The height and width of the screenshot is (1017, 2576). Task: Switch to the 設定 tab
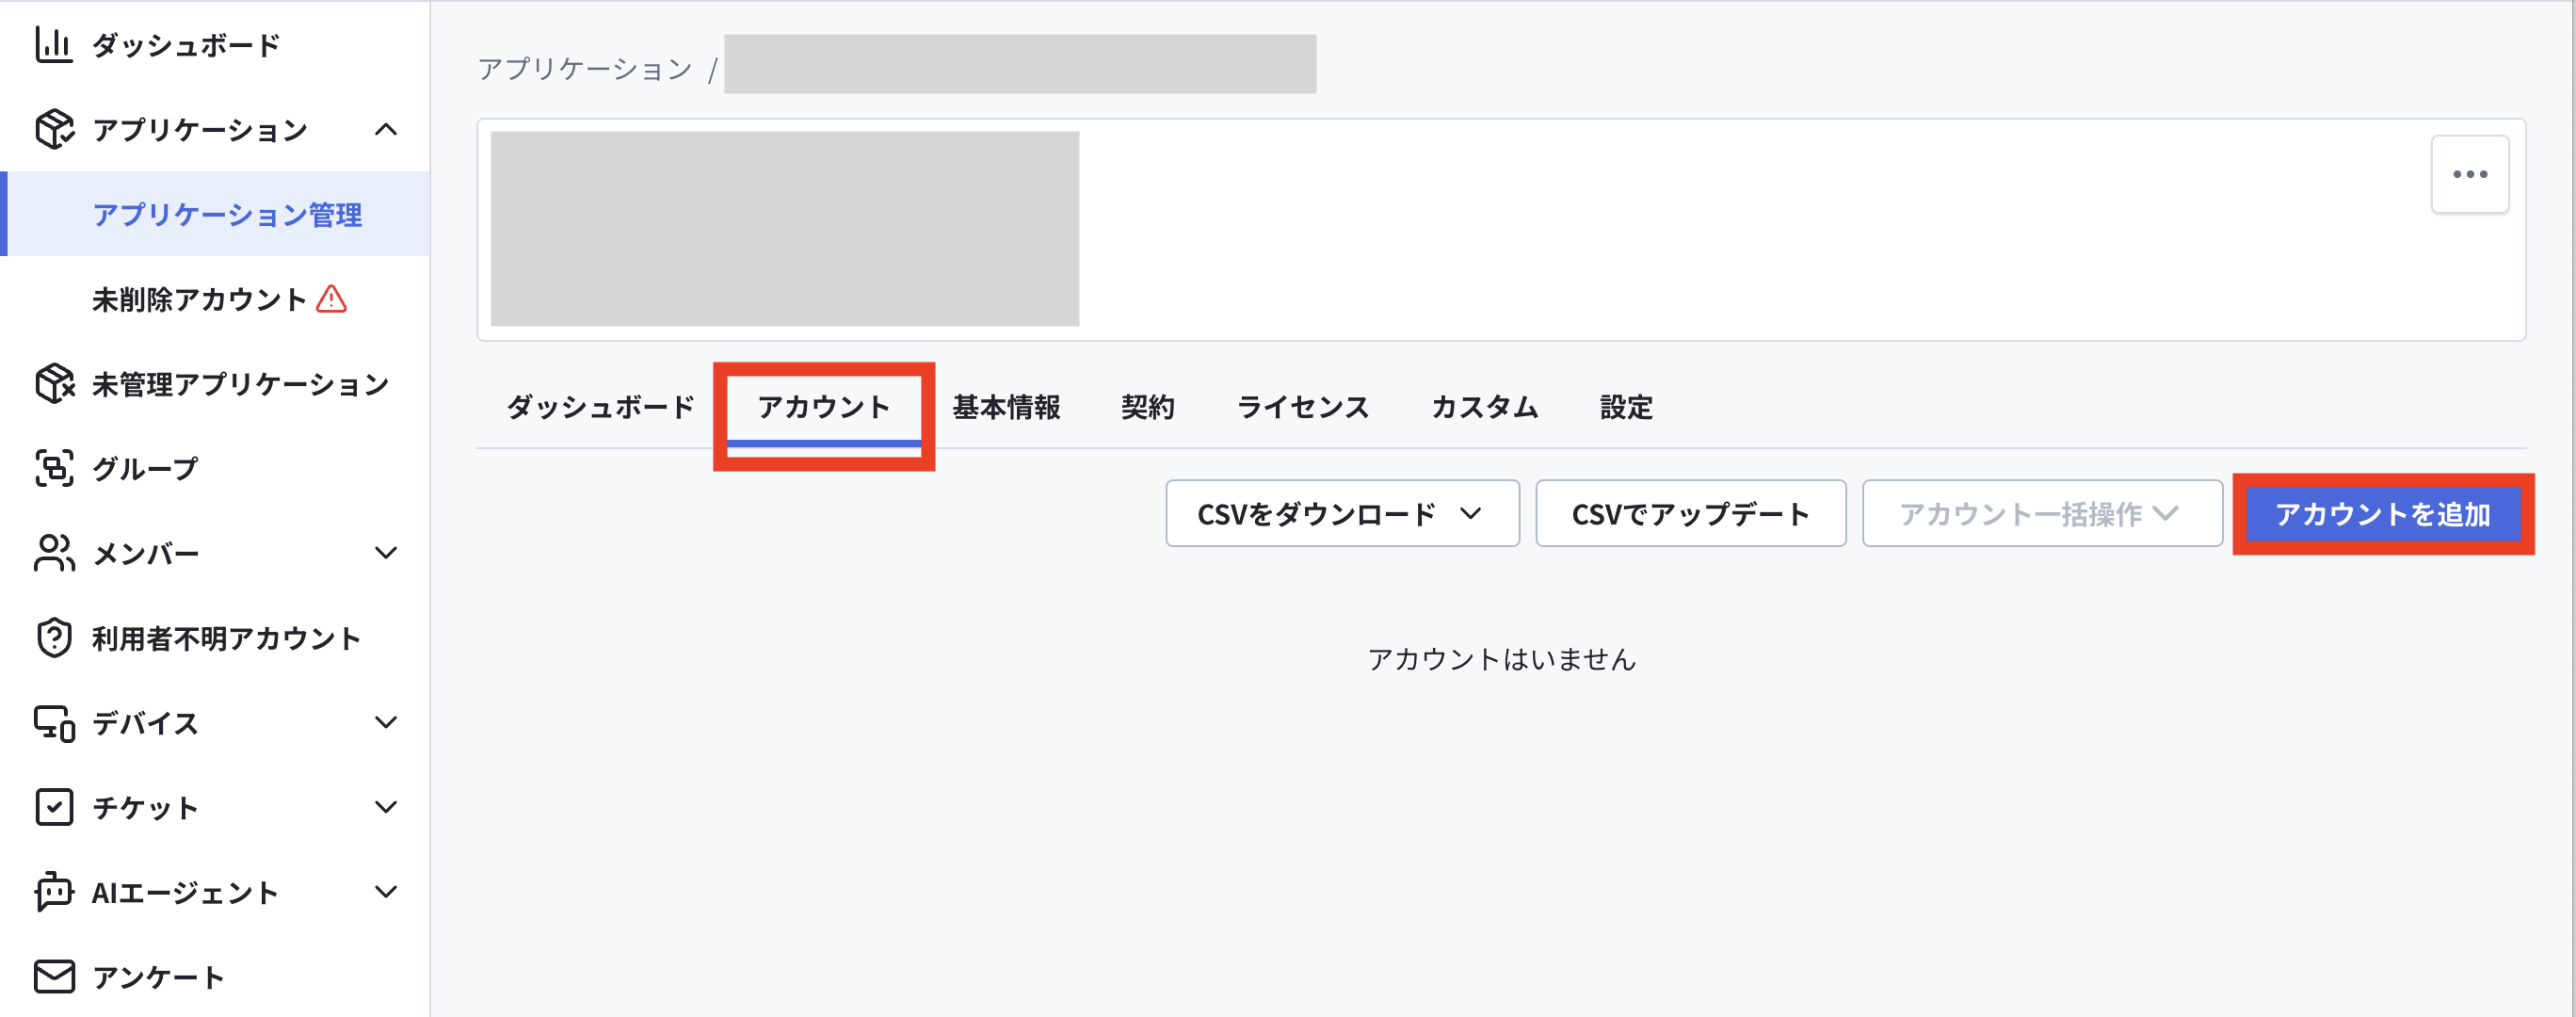tap(1626, 407)
